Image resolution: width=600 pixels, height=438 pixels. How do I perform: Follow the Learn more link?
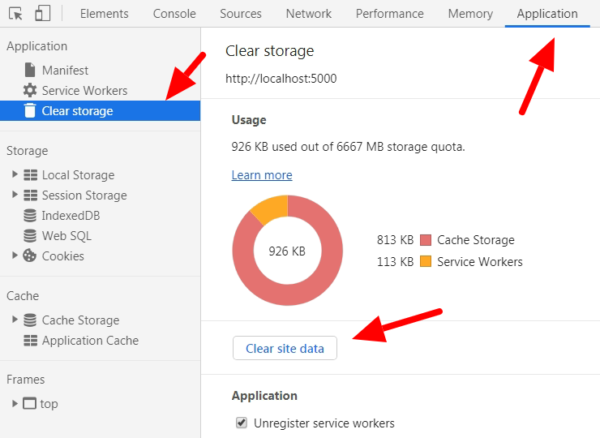[260, 175]
